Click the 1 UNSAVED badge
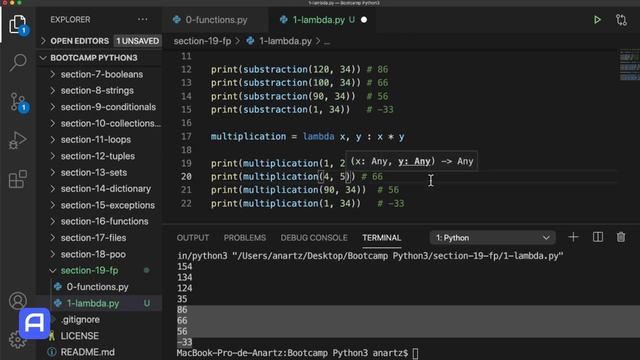The width and height of the screenshot is (640, 360). point(137,41)
